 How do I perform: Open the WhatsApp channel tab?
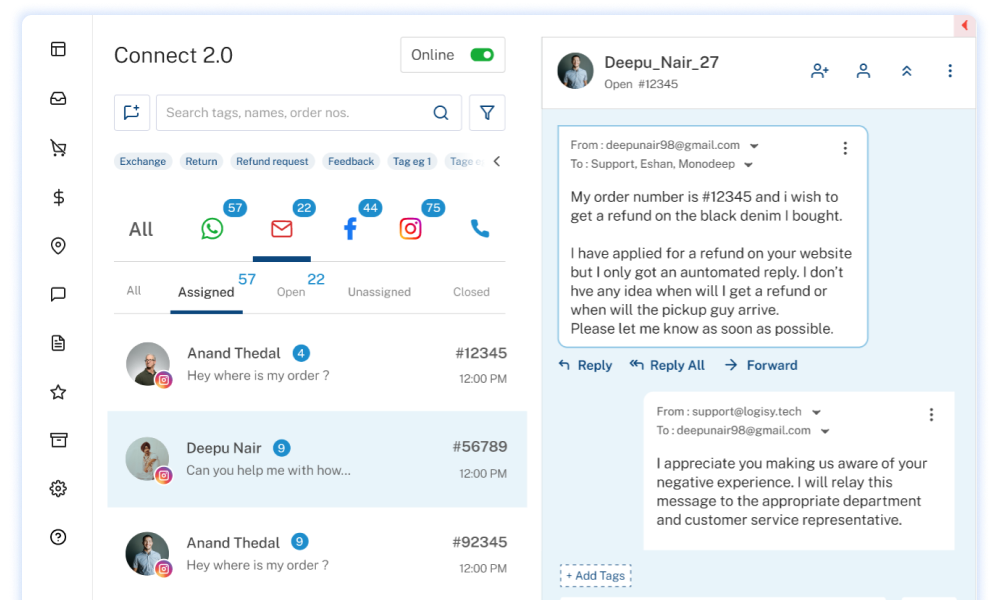pyautogui.click(x=212, y=229)
